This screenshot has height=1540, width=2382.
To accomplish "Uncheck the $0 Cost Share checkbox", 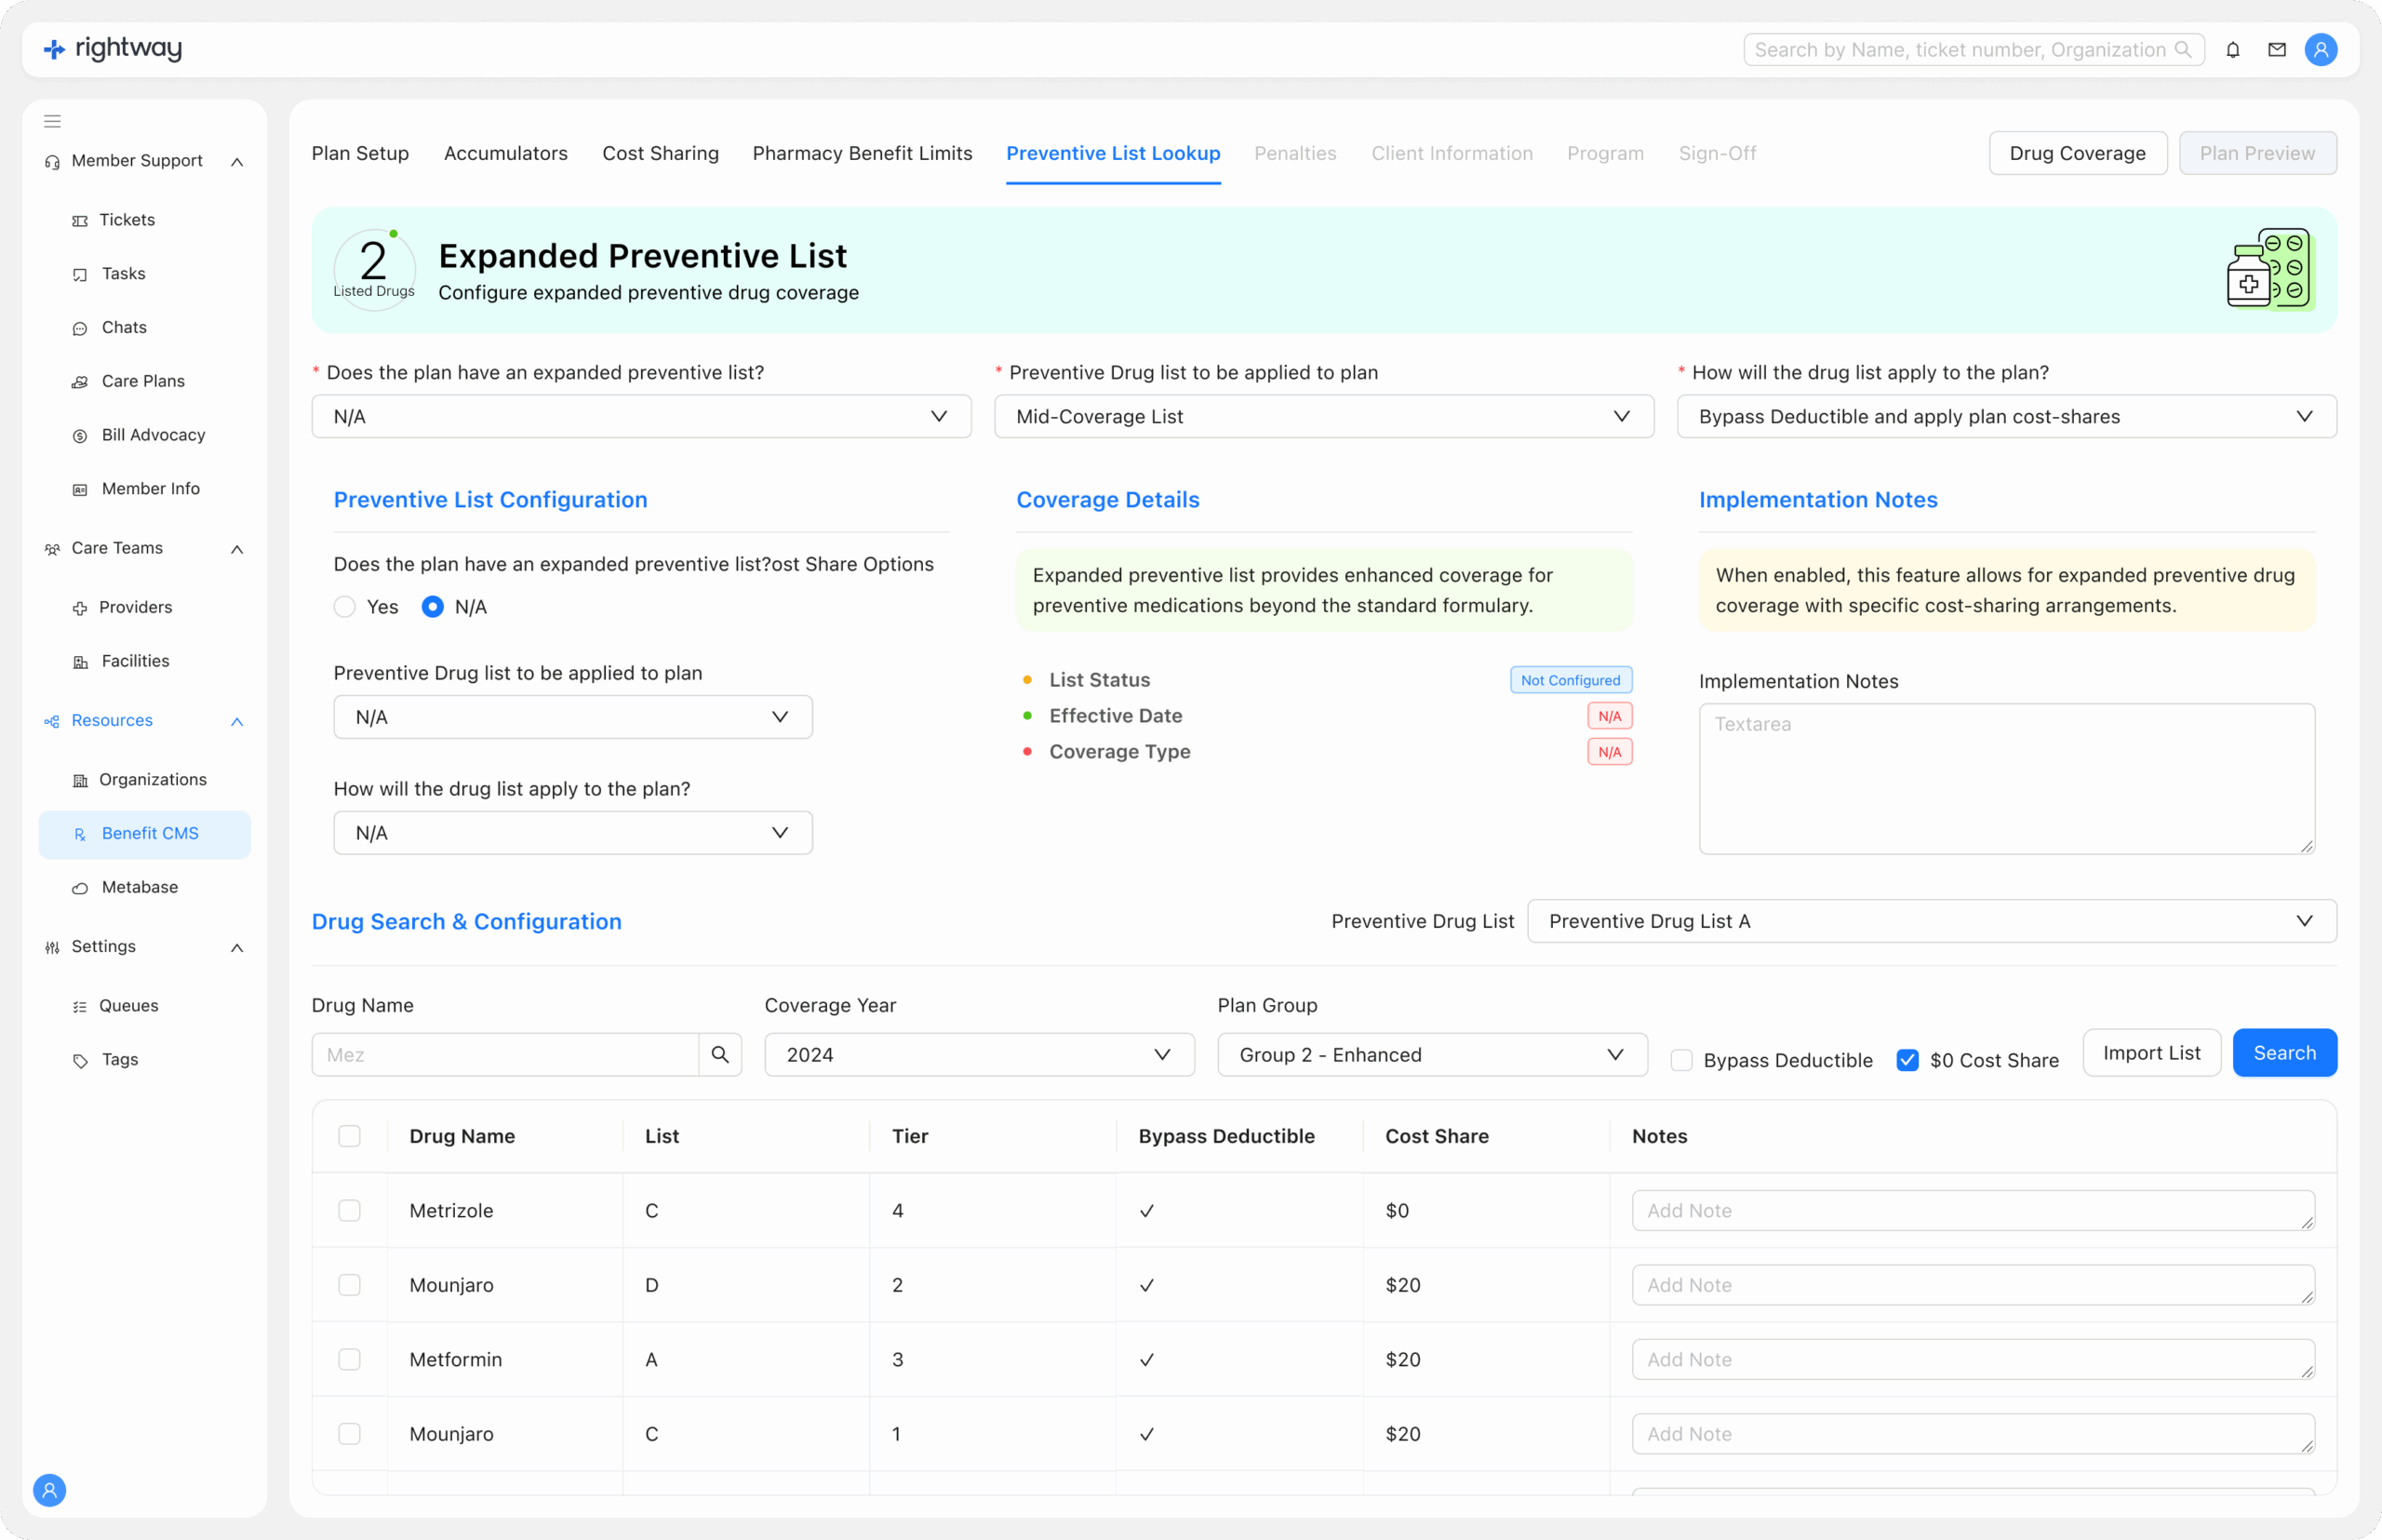I will click(1907, 1060).
